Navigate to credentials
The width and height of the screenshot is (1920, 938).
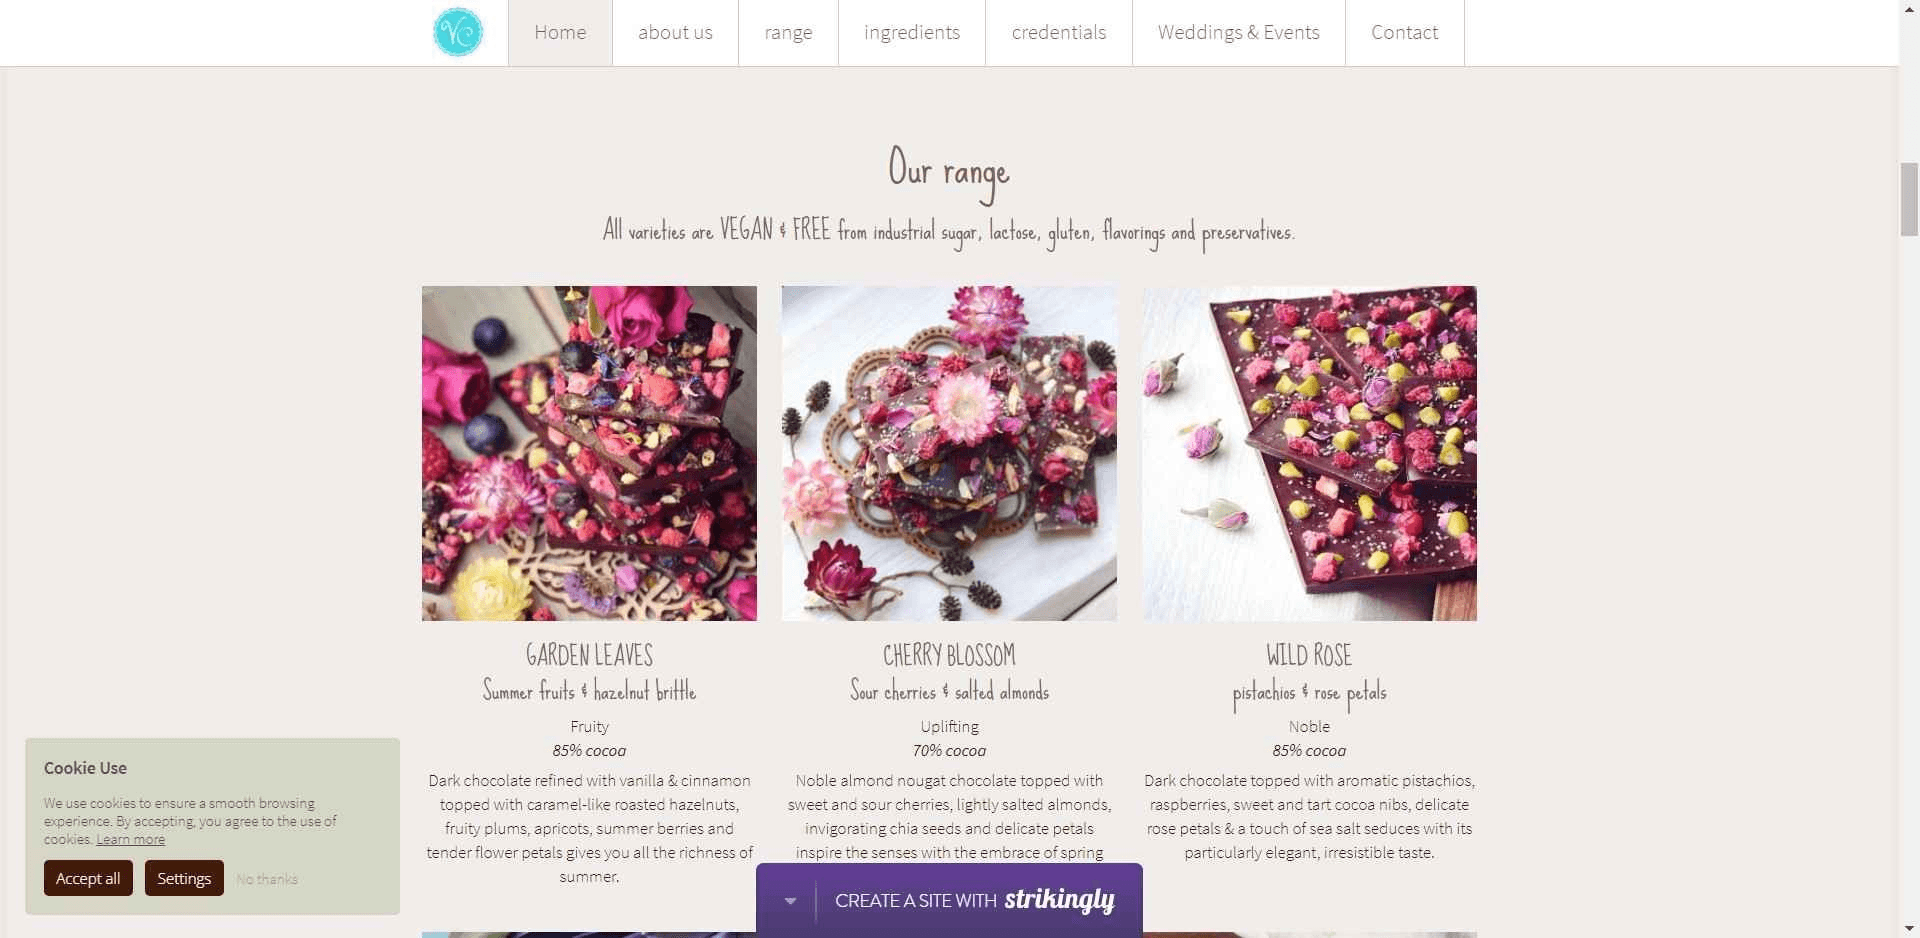(1059, 33)
